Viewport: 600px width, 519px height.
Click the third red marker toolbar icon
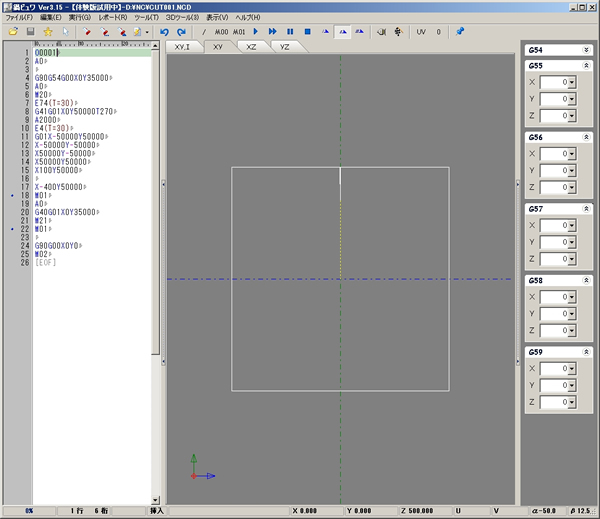122,32
